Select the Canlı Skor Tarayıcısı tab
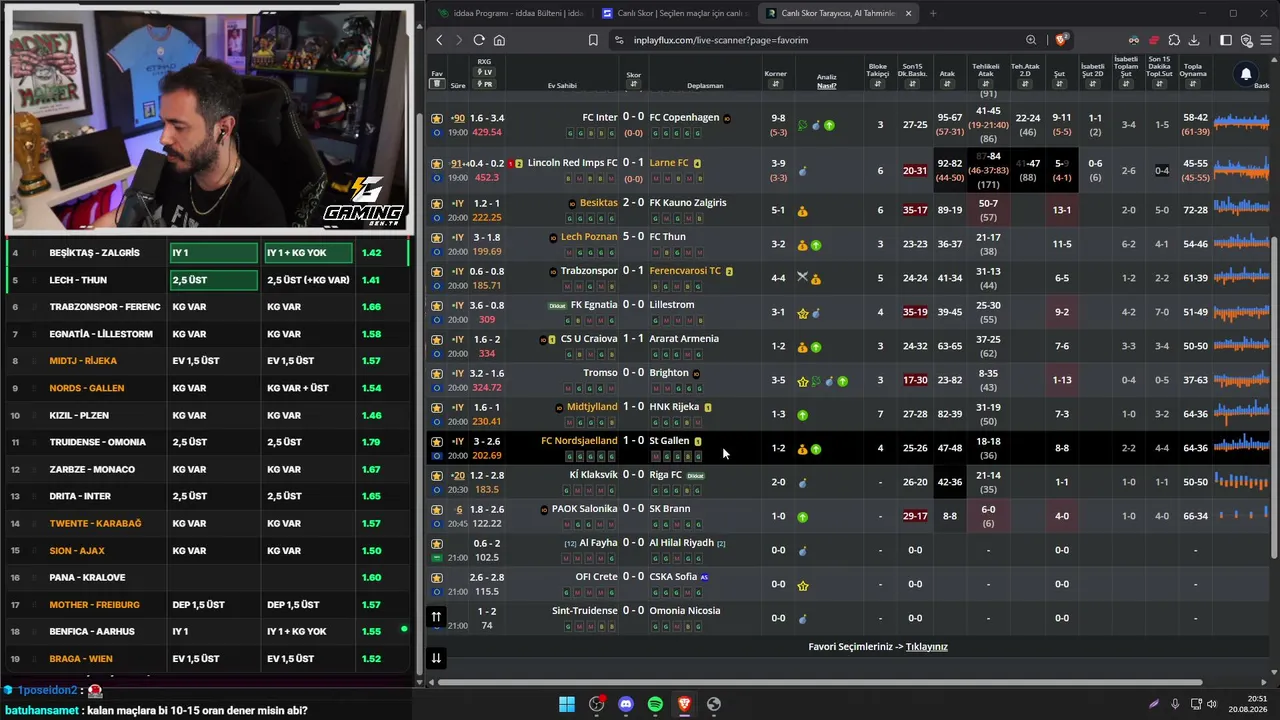The width and height of the screenshot is (1280, 720). pos(838,13)
